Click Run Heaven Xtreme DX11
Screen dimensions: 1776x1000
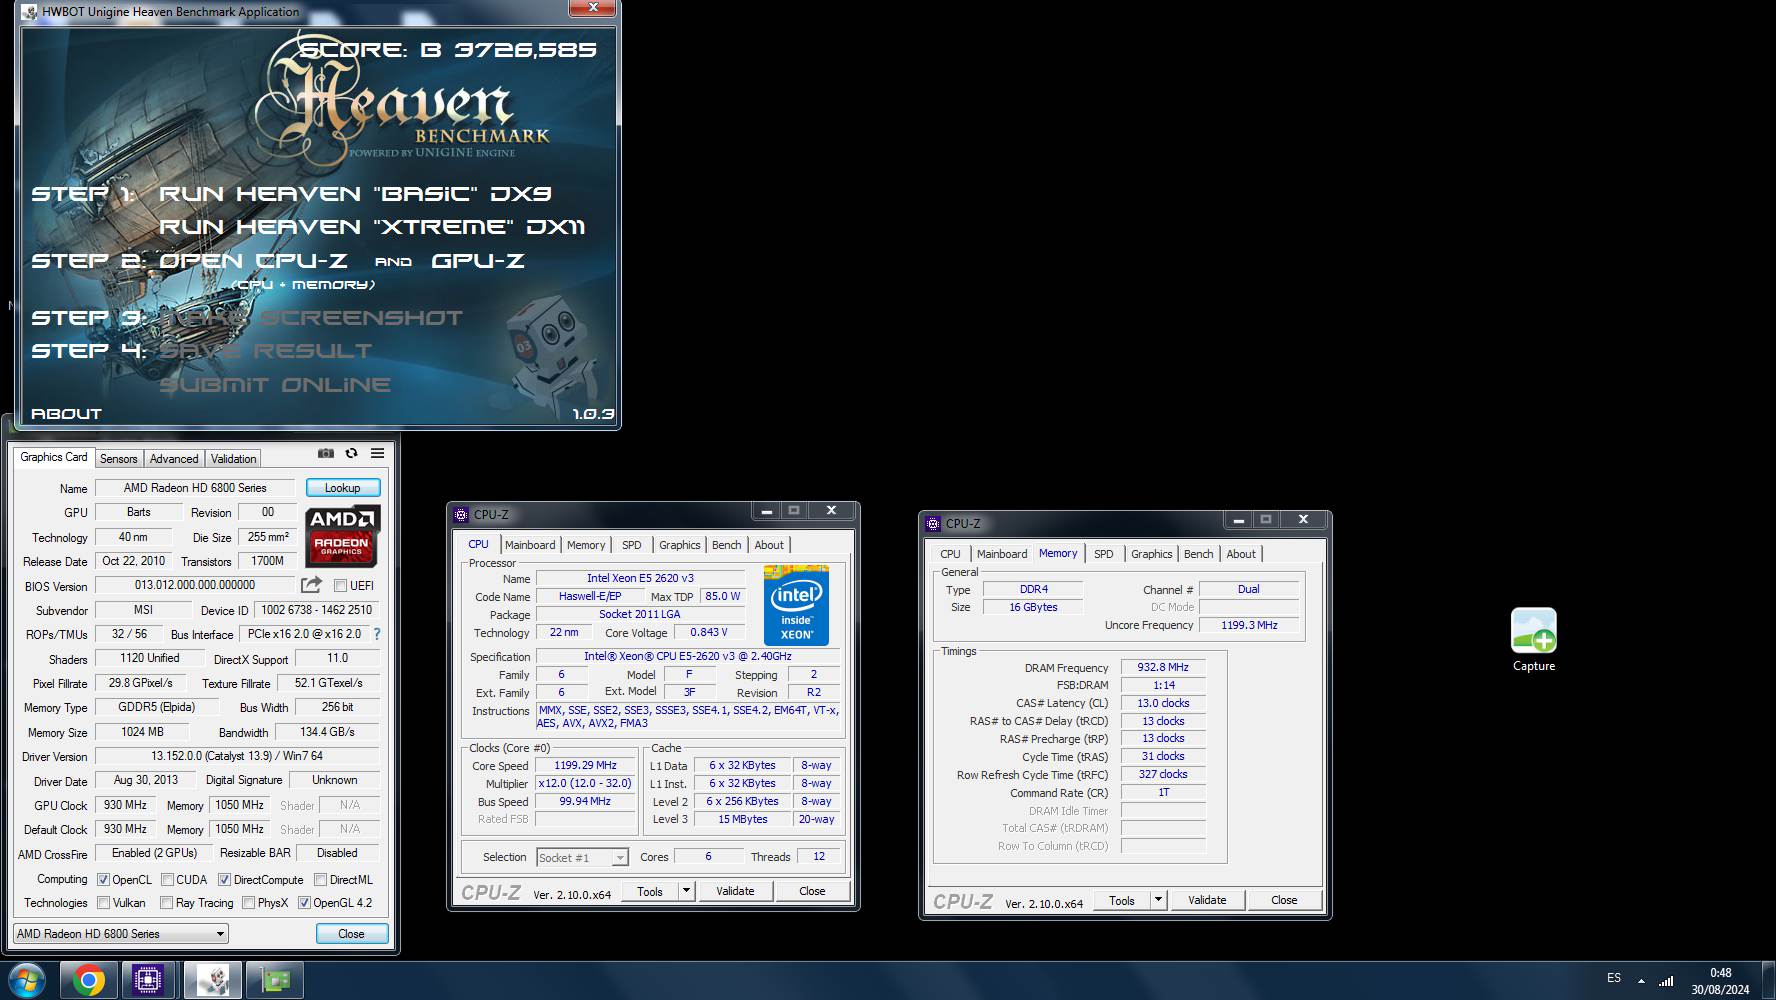[x=372, y=227]
